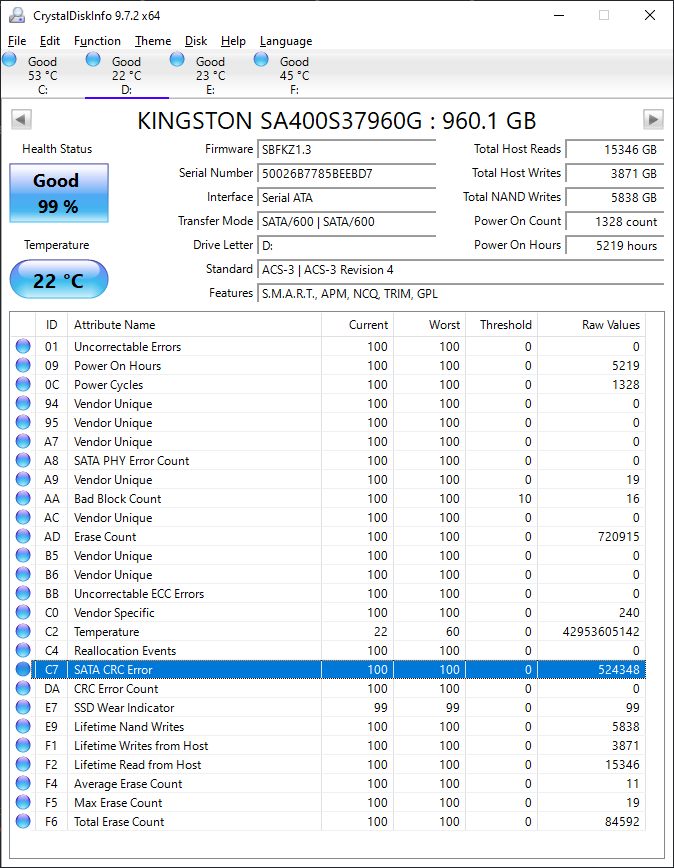Click status orb of Vendor Specific C0 row
This screenshot has height=868, width=674.
pyautogui.click(x=23, y=612)
